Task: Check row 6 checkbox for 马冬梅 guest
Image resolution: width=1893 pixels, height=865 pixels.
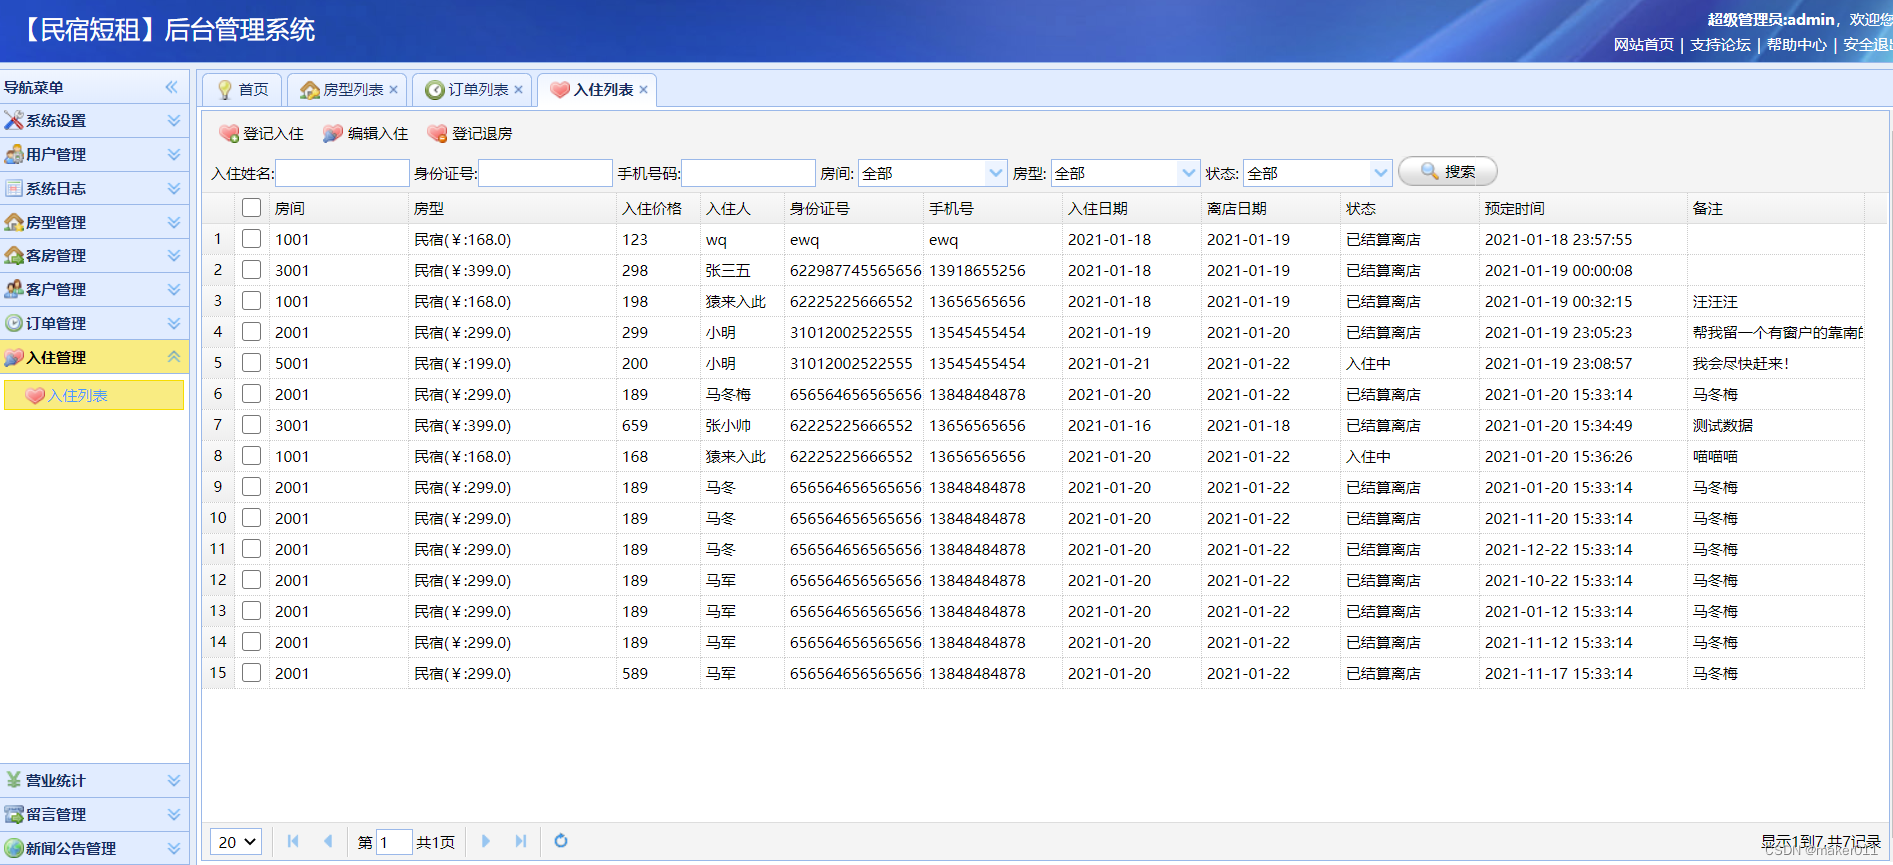Action: (252, 394)
